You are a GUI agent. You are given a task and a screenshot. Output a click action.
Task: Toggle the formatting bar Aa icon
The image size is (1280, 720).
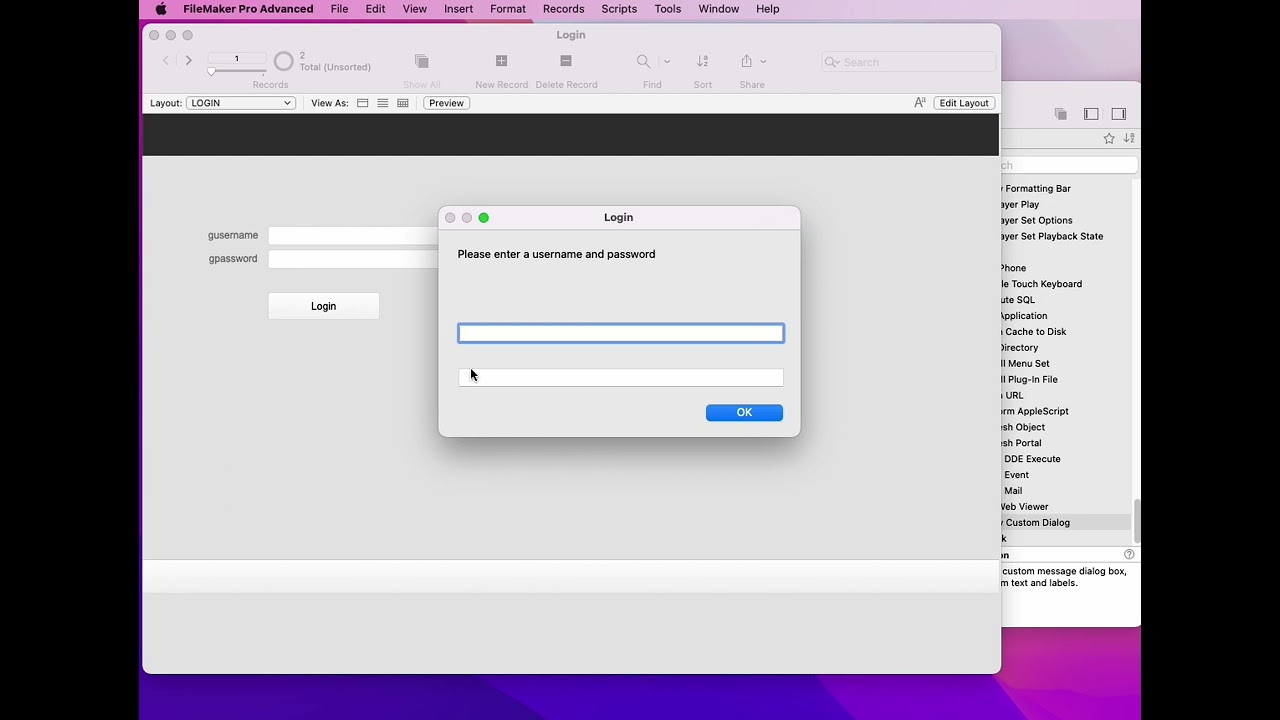click(920, 103)
